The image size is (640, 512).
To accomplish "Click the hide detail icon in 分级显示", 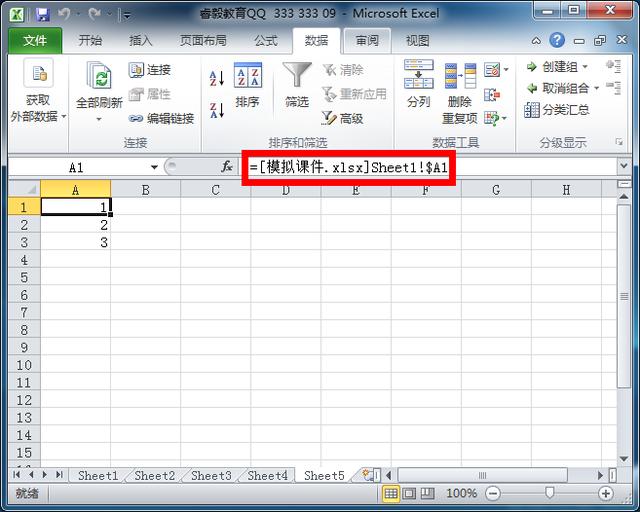I will click(x=613, y=88).
